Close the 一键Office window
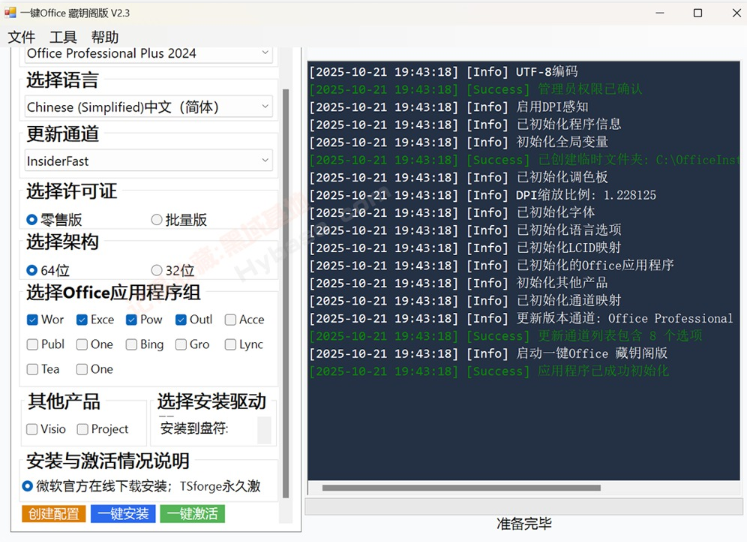The height and width of the screenshot is (542, 747). pos(736,13)
